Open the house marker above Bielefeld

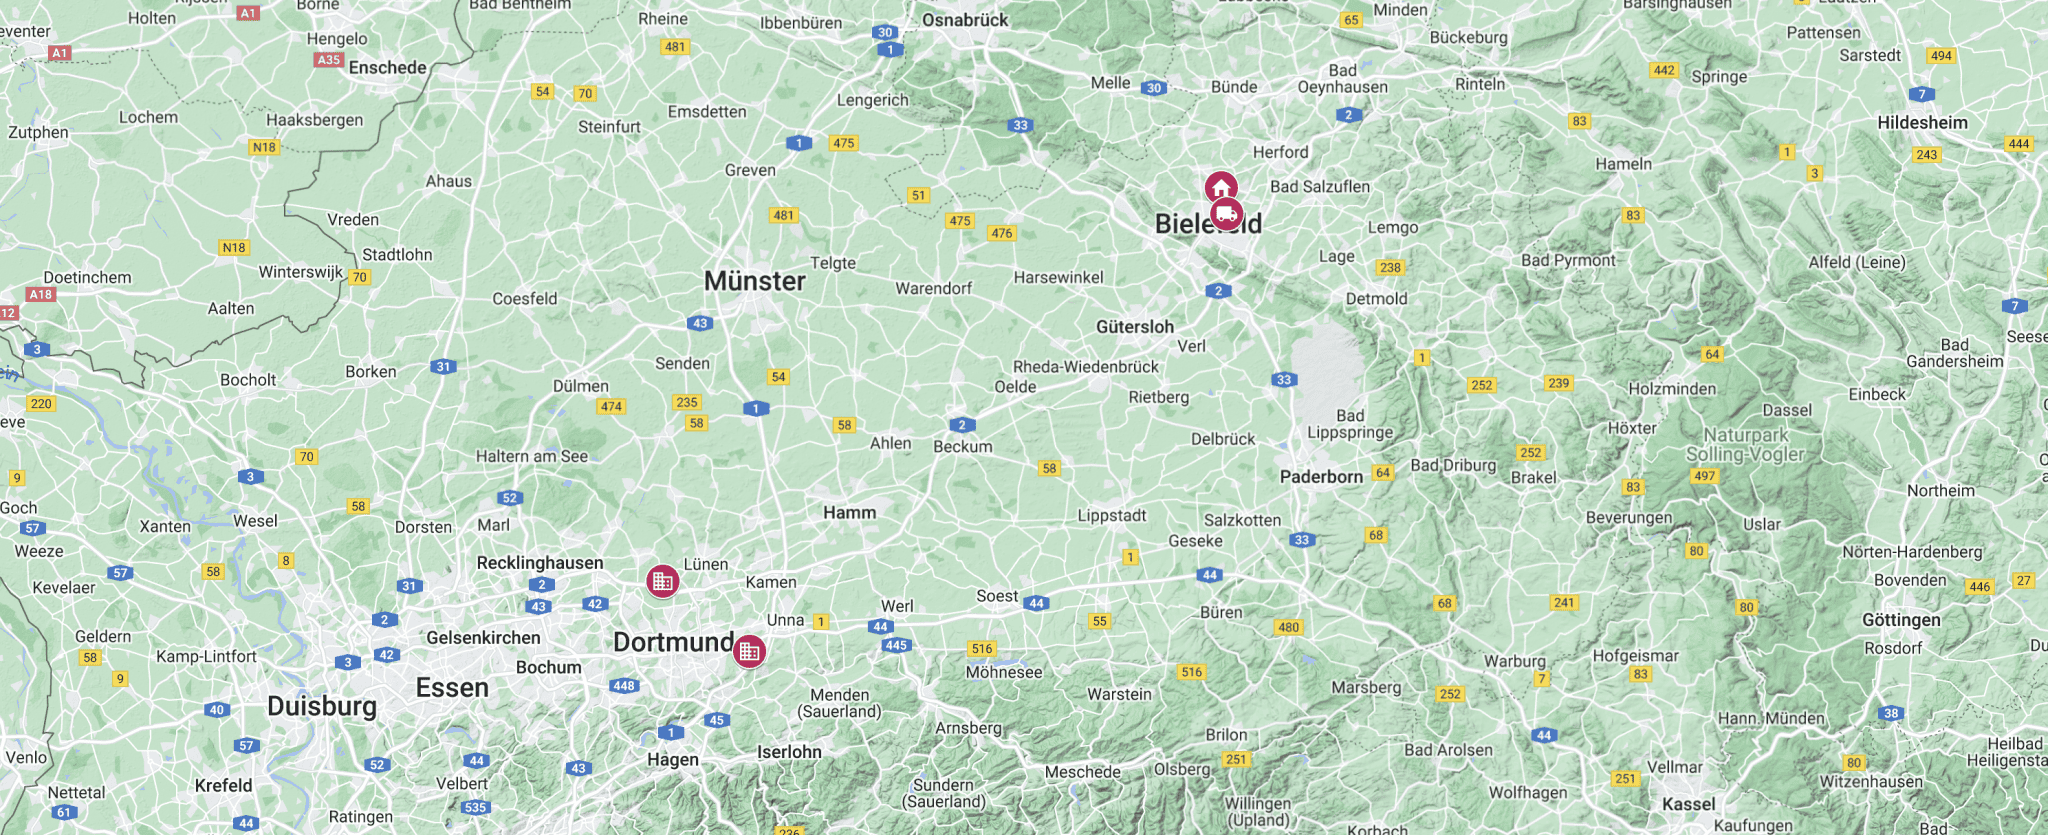[1221, 187]
